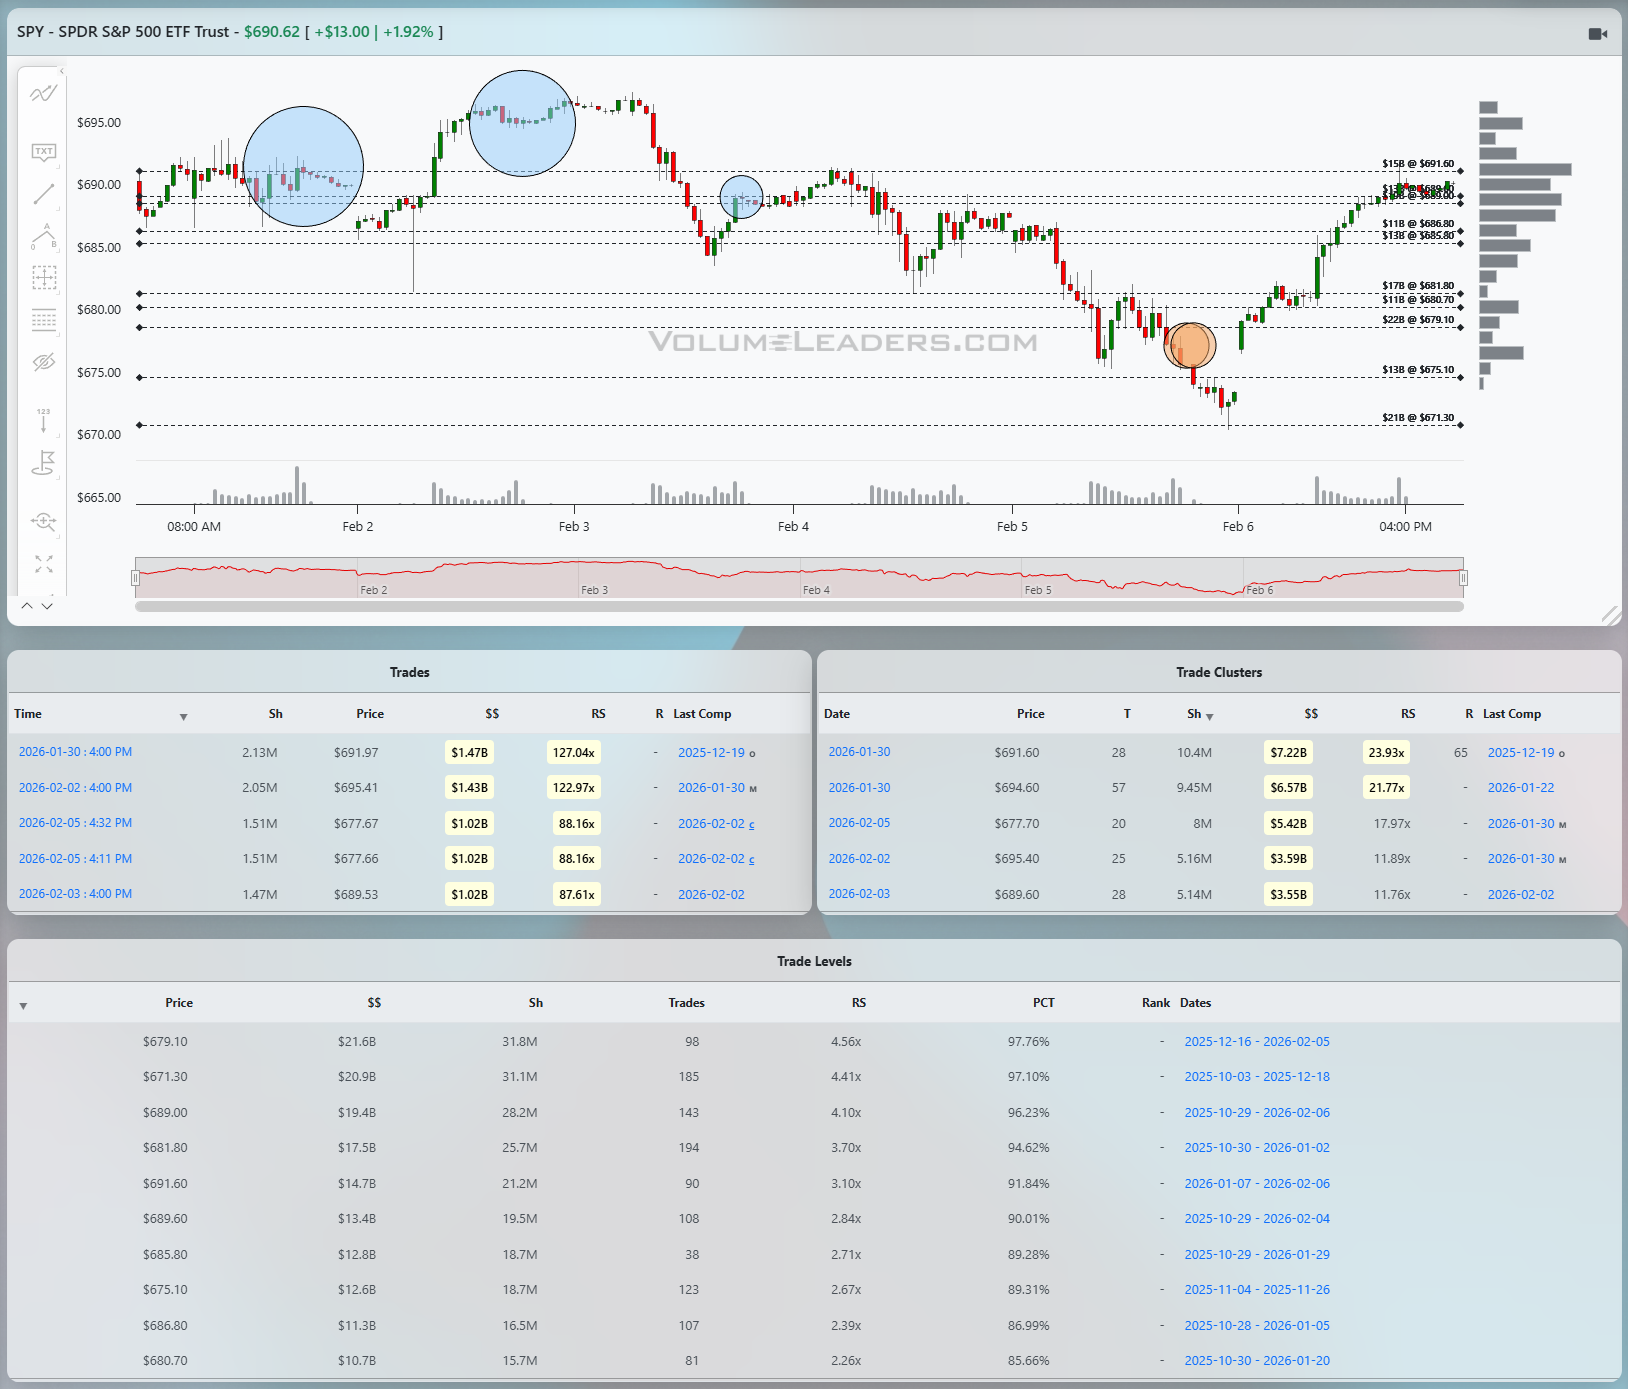1628x1389 pixels.
Task: Click Trade Levels sort arrow
Action: pyautogui.click(x=23, y=1005)
